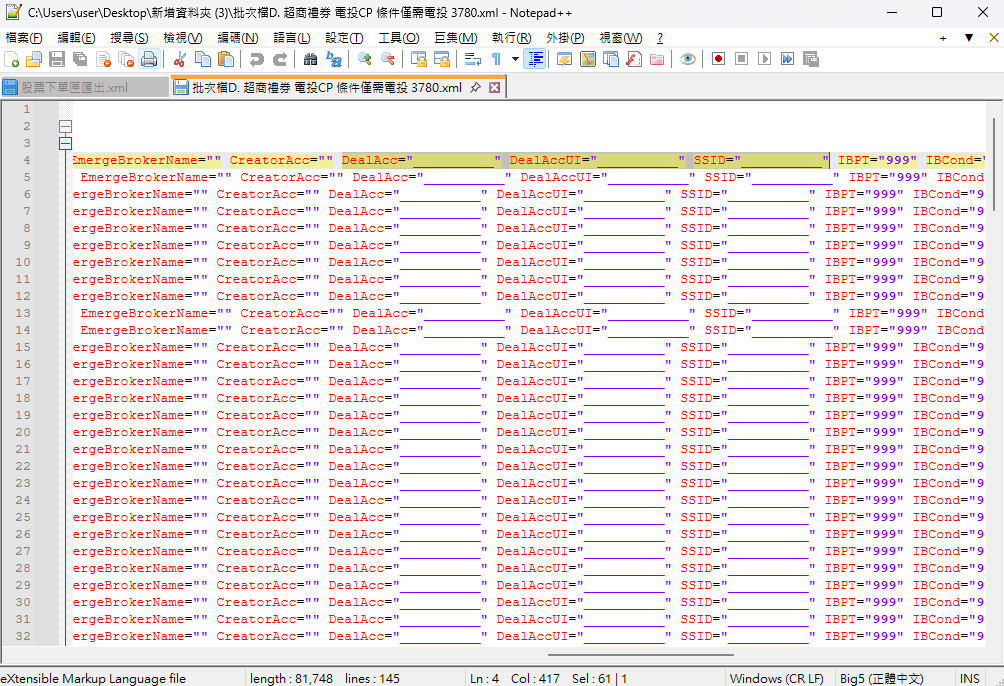This screenshot has width=1004, height=686.
Task: Switch to the 股票下單匣匯出.xml tab
Action: click(x=85, y=88)
